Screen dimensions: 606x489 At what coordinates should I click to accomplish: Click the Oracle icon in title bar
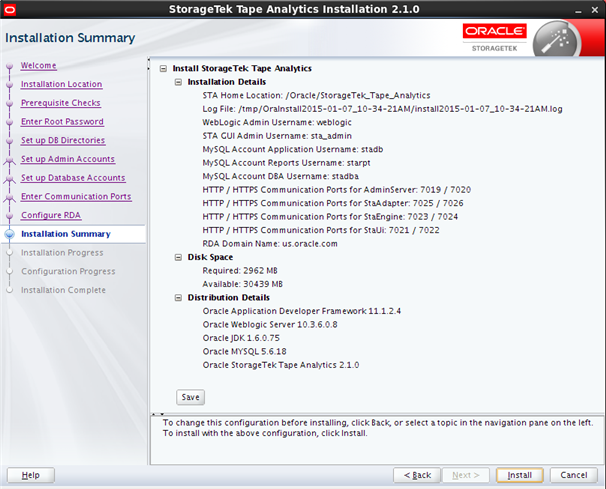pyautogui.click(x=10, y=10)
